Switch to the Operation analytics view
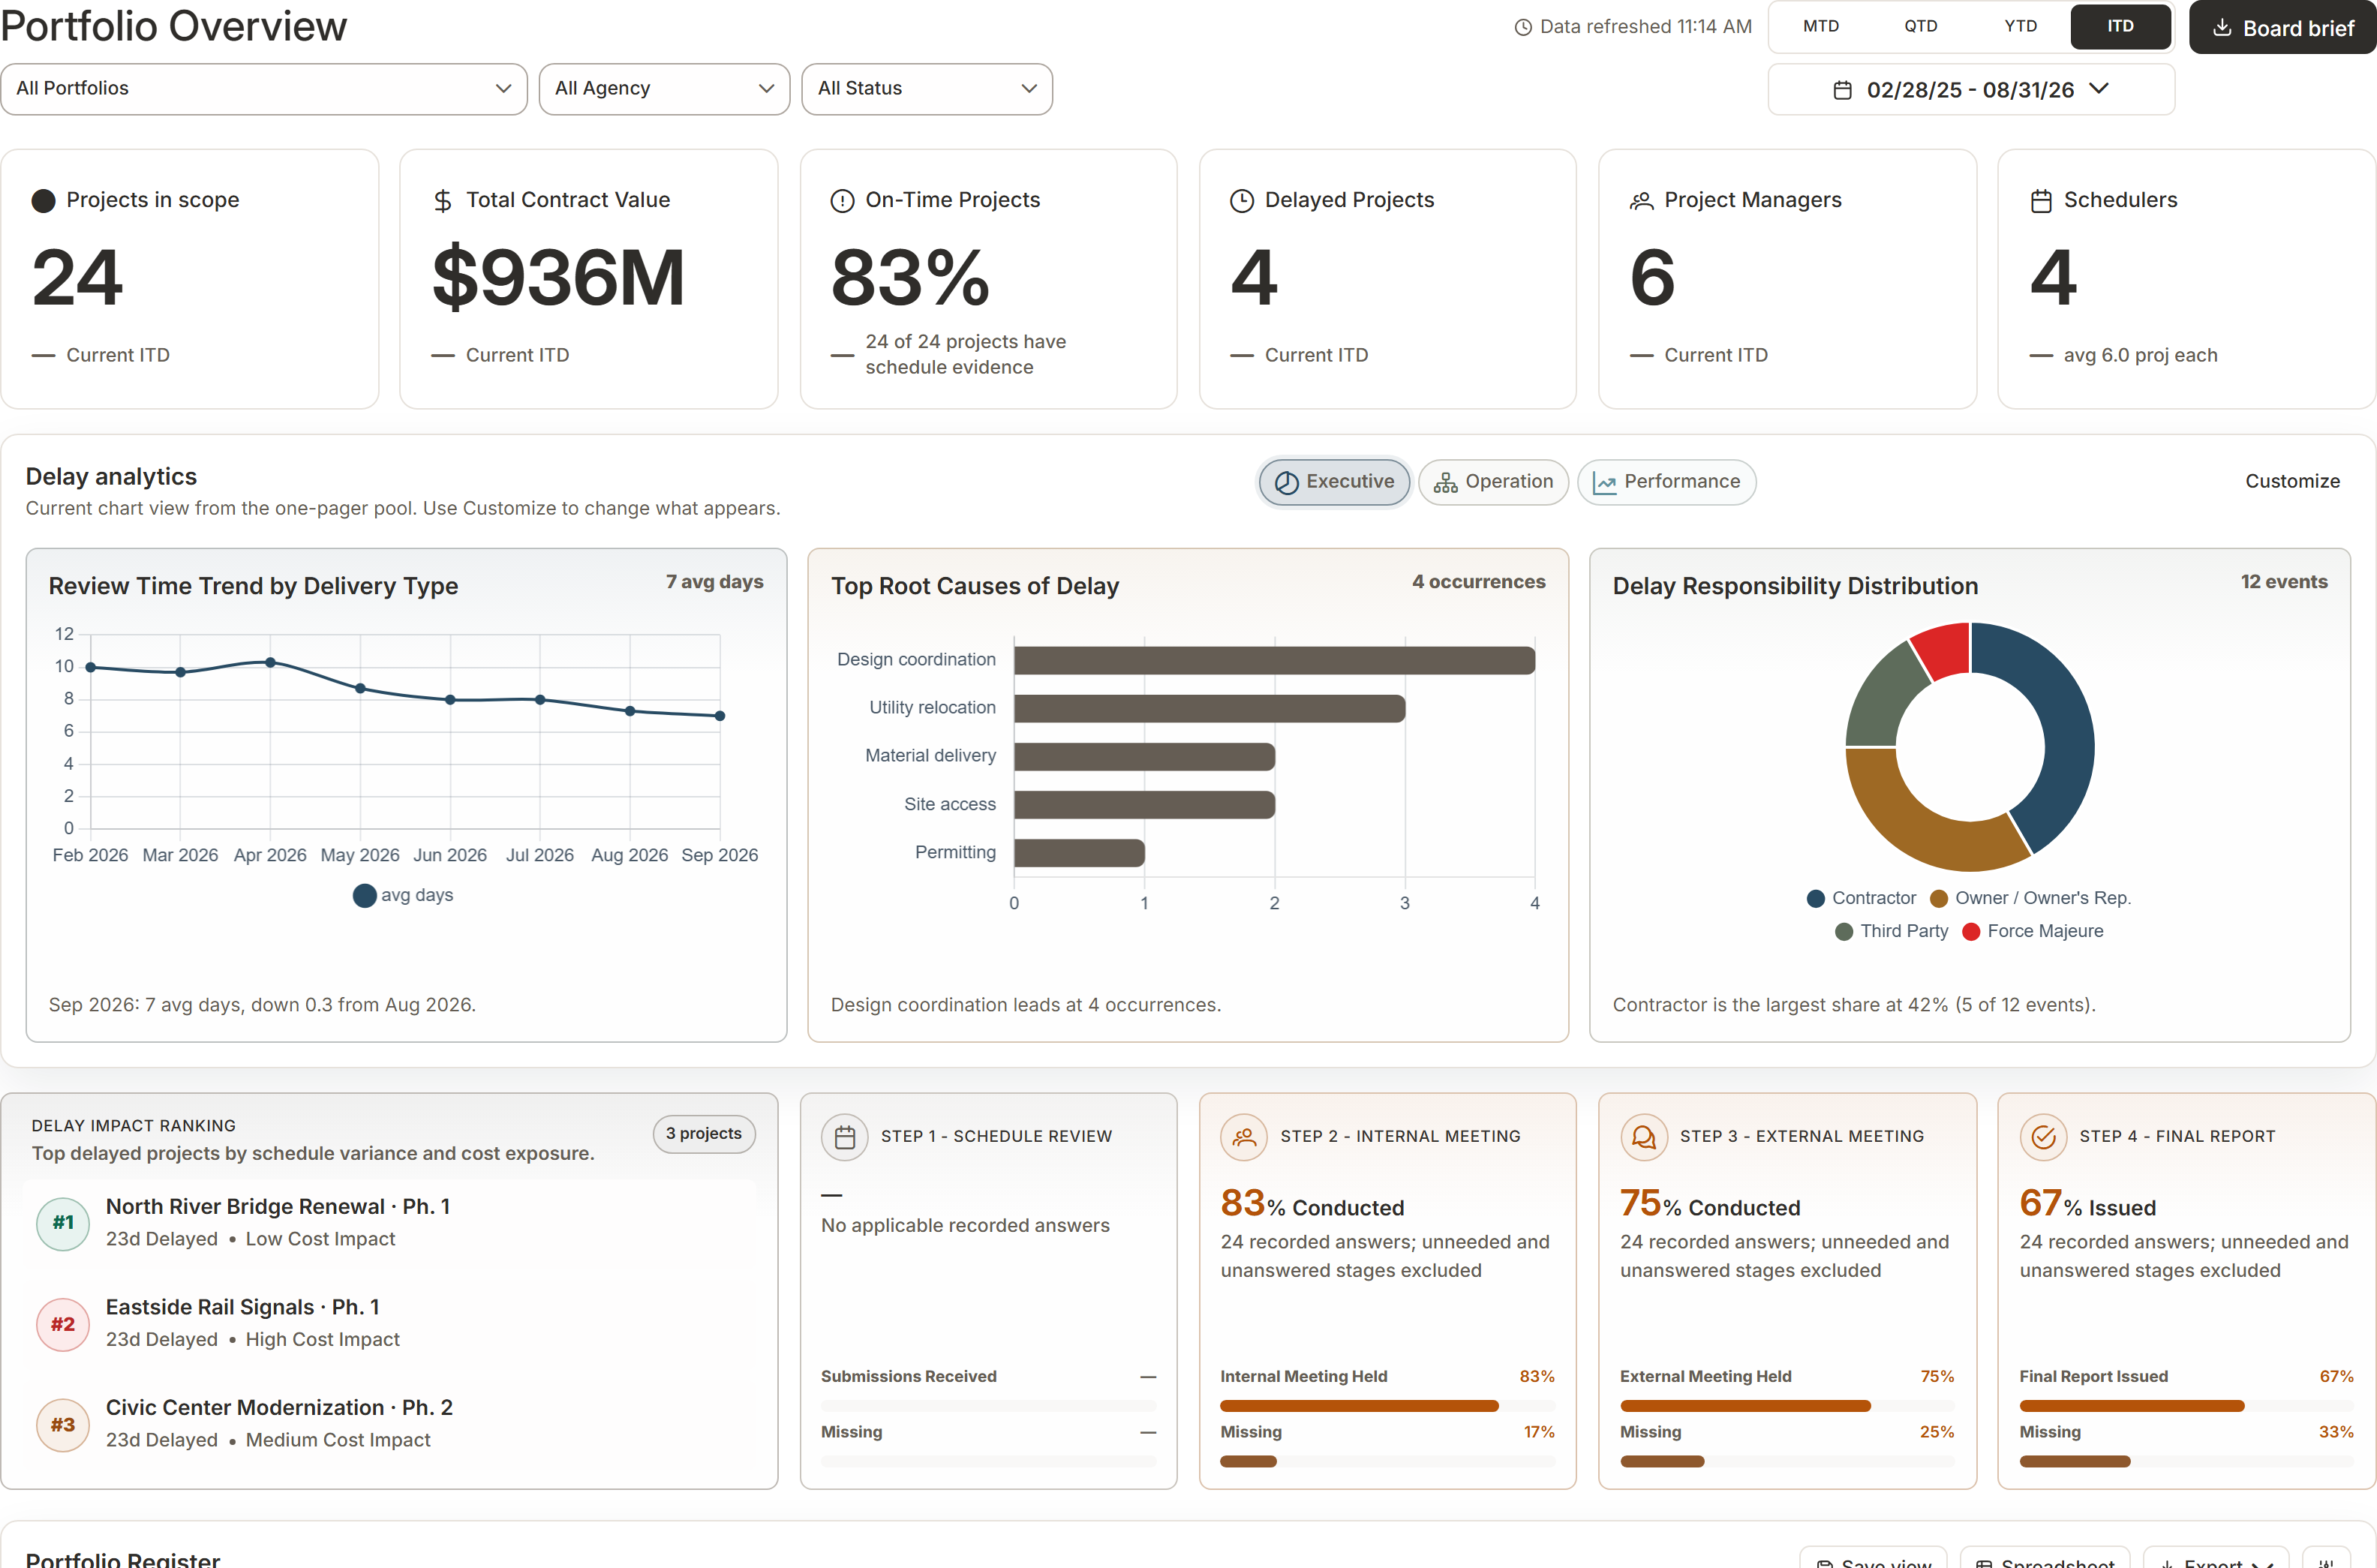2377x1568 pixels. [1493, 482]
